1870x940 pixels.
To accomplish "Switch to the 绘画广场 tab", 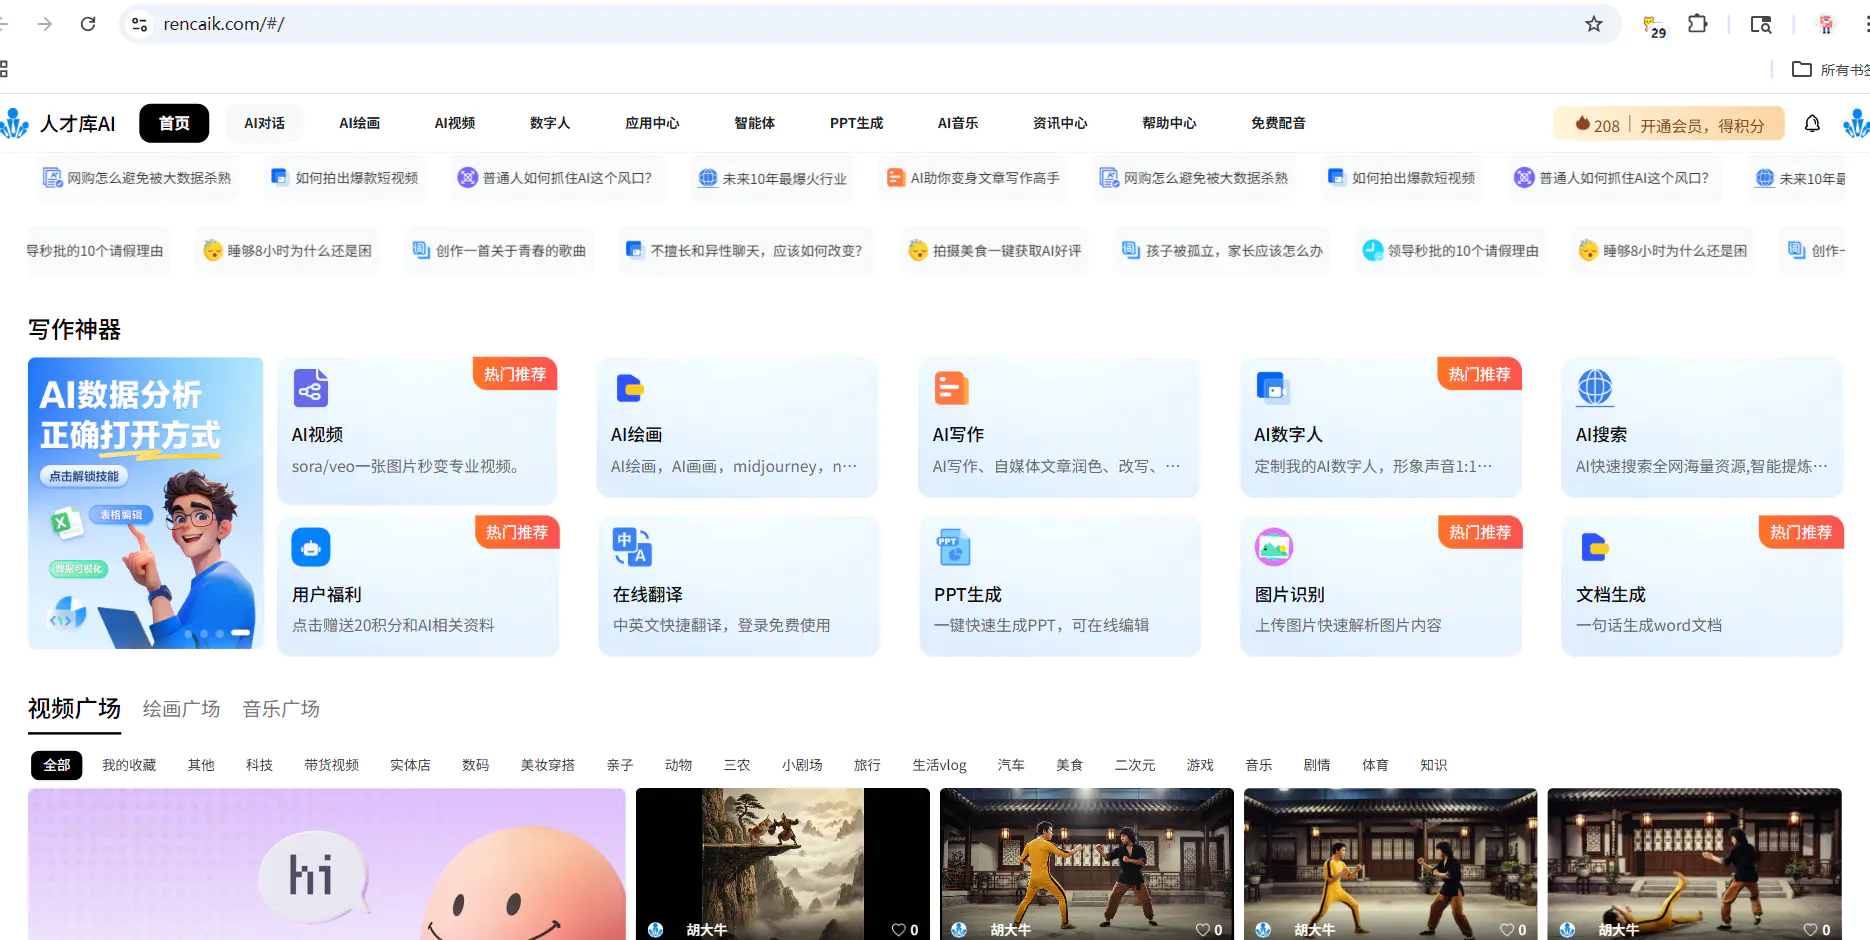I will tap(181, 709).
